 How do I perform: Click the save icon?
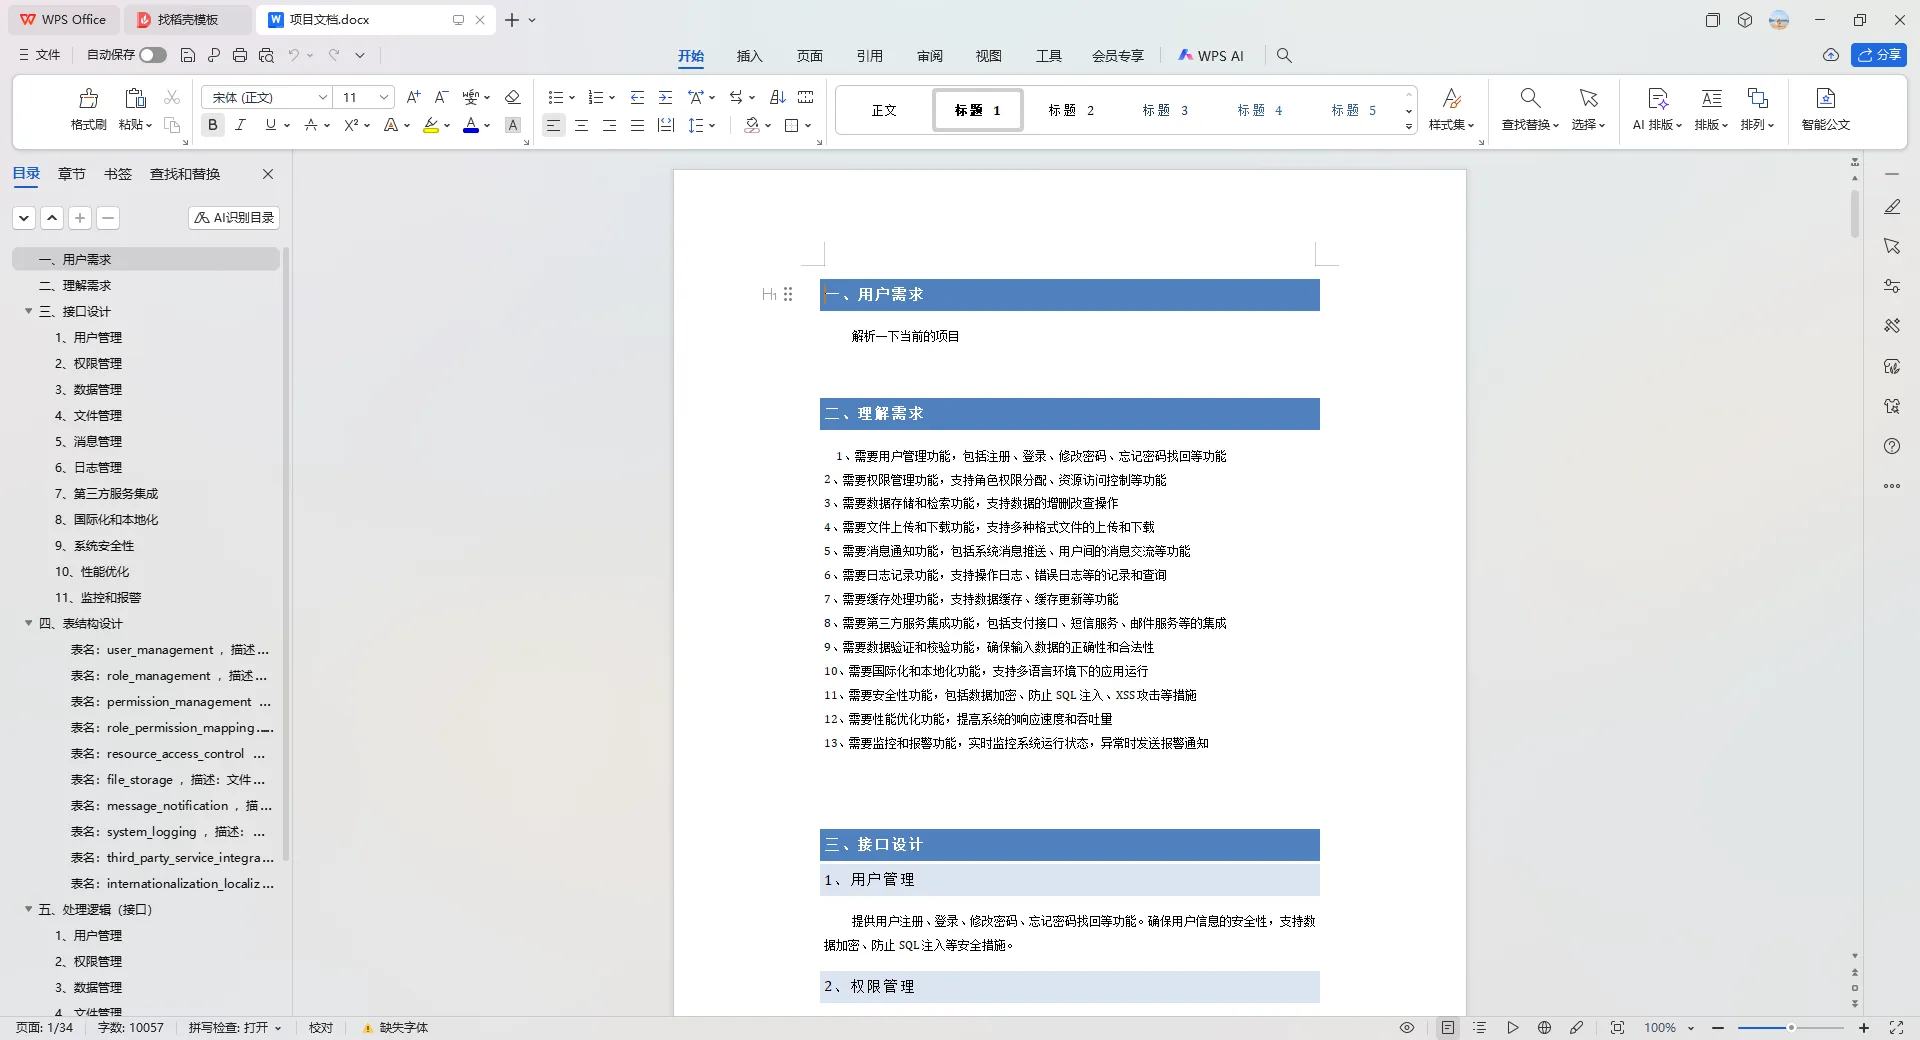click(x=188, y=55)
